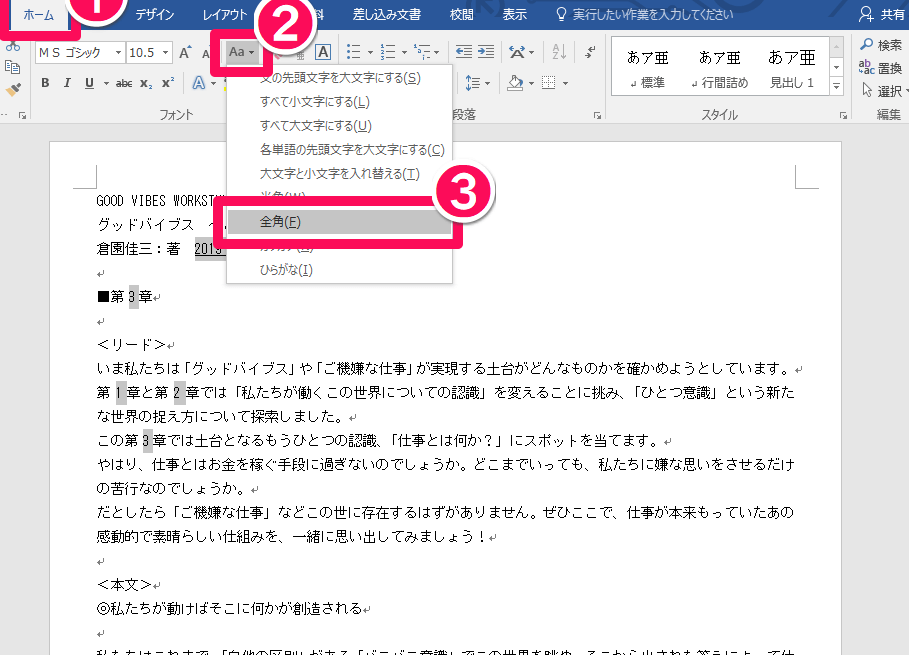Click the 共有 share button

[x=882, y=14]
